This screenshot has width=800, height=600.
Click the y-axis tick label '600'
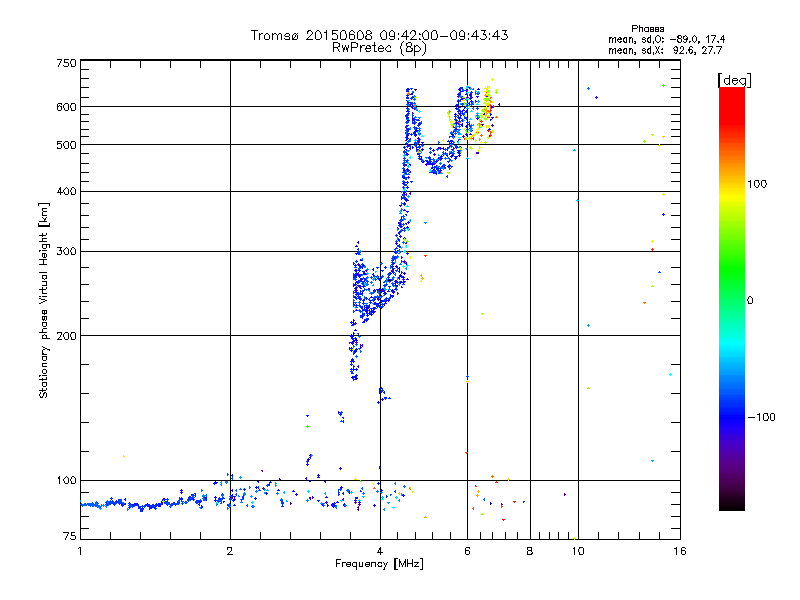(66, 107)
